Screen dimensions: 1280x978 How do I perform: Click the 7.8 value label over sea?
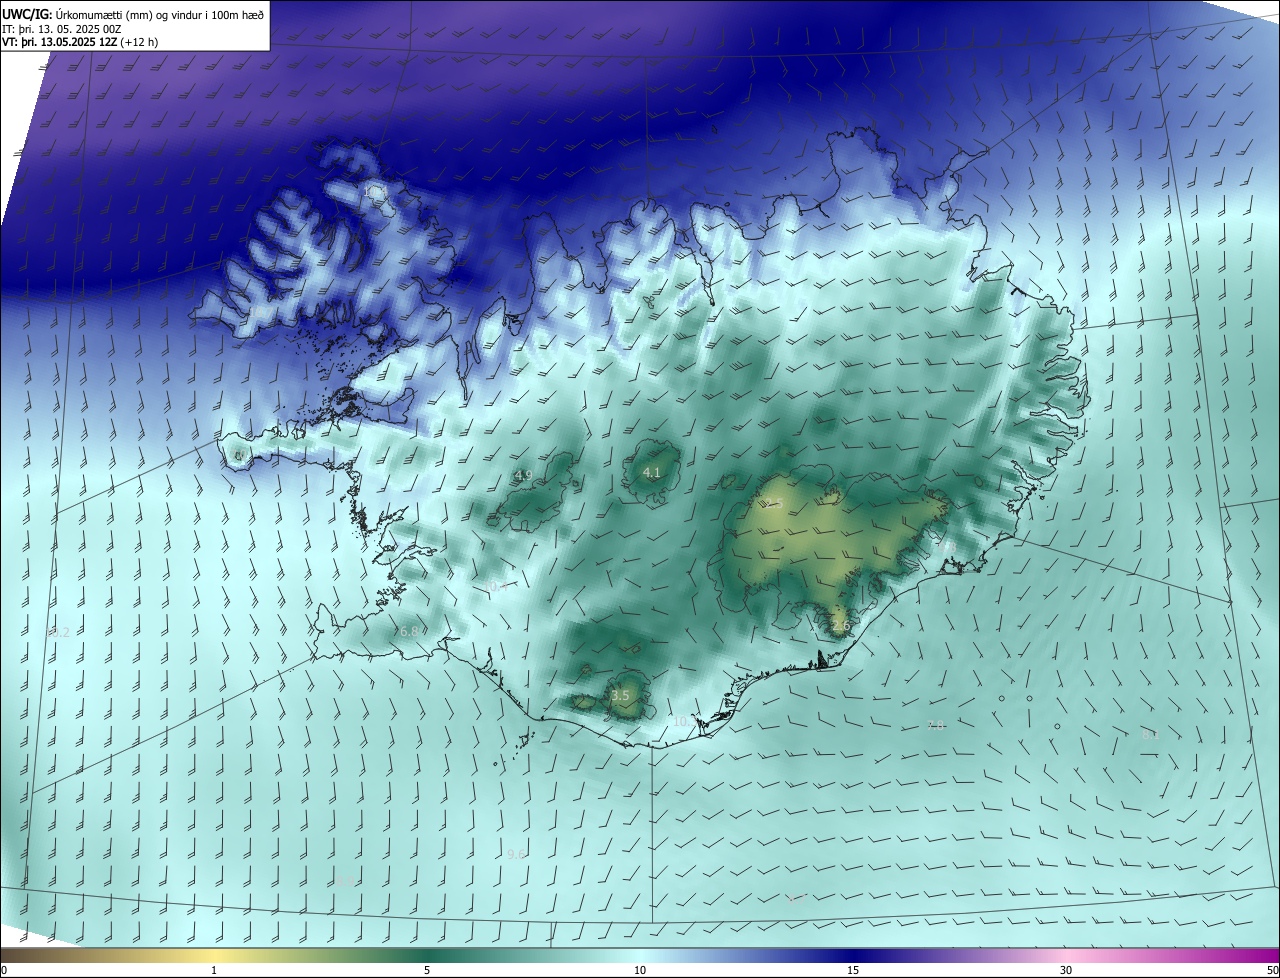(935, 725)
